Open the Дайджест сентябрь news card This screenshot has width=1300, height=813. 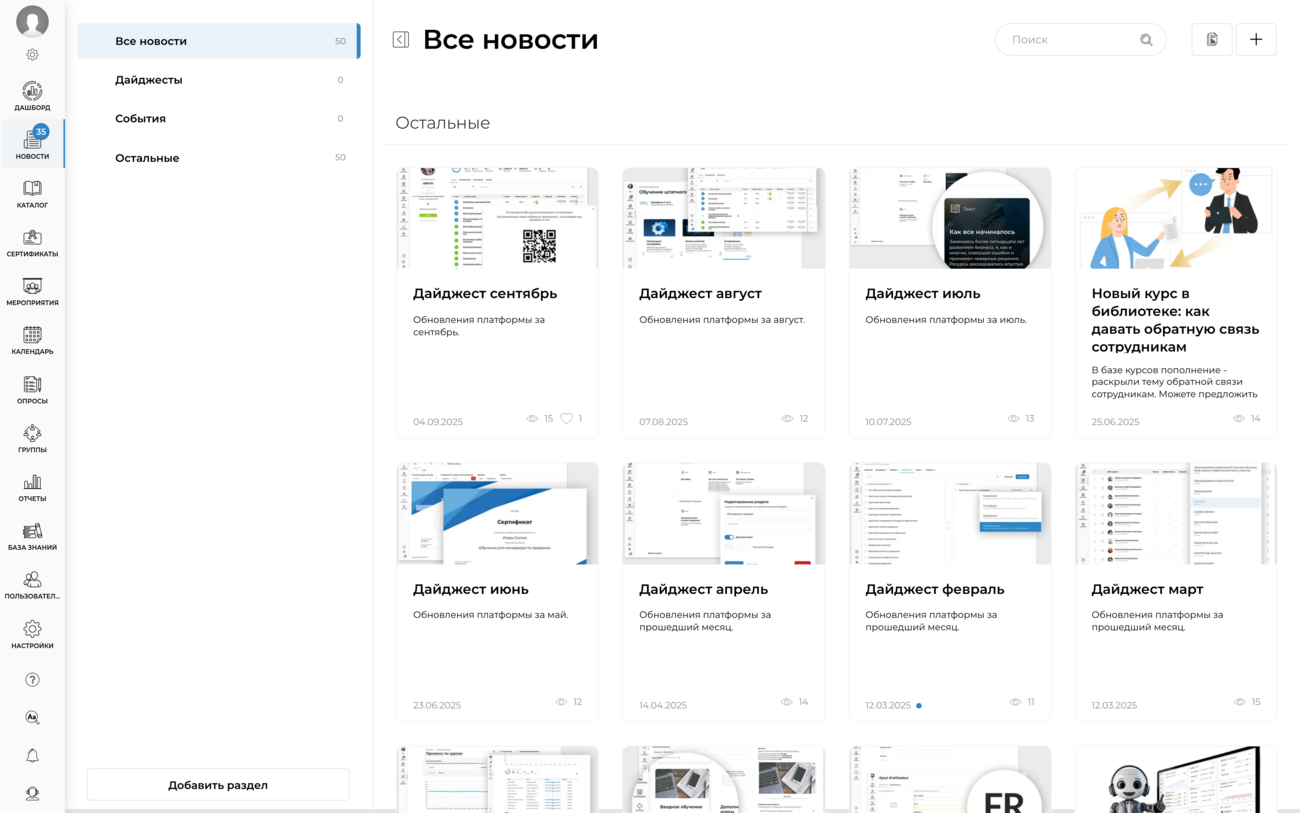click(497, 303)
